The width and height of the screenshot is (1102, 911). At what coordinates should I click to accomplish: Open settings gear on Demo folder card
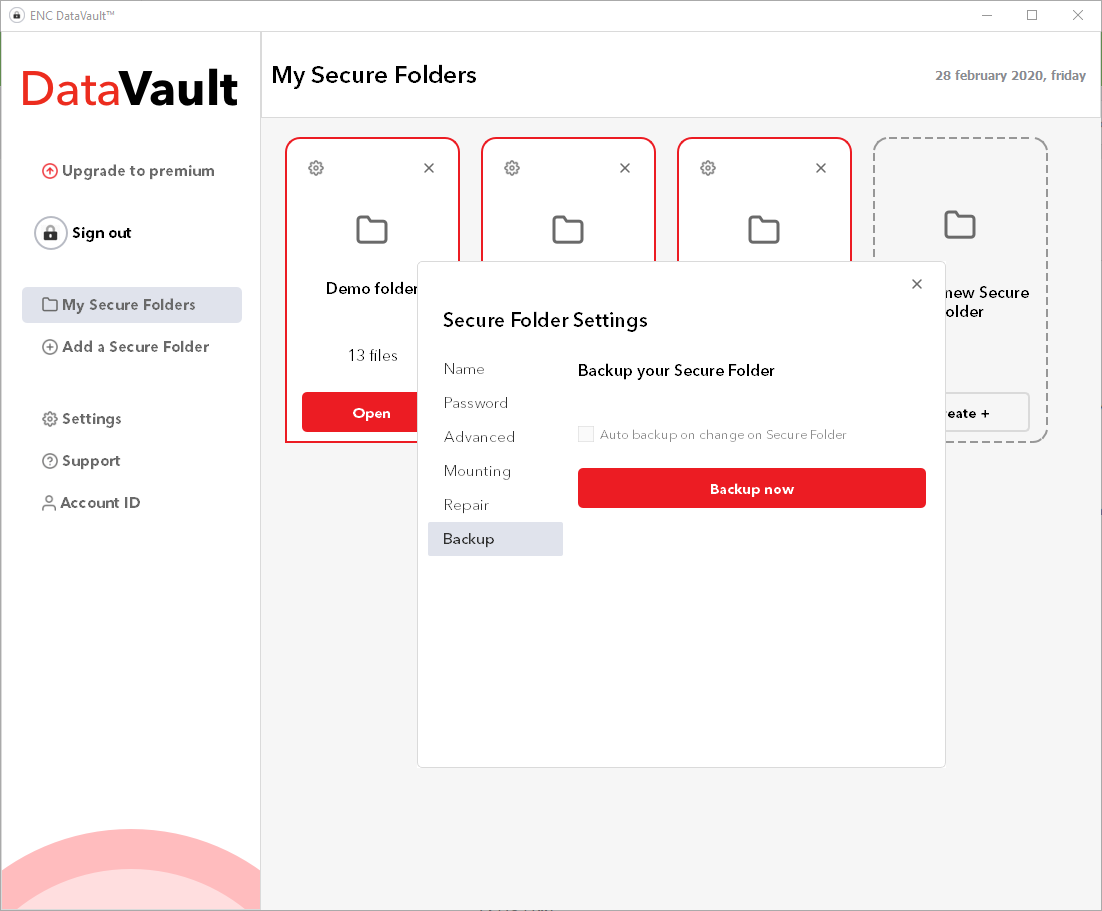[x=316, y=168]
